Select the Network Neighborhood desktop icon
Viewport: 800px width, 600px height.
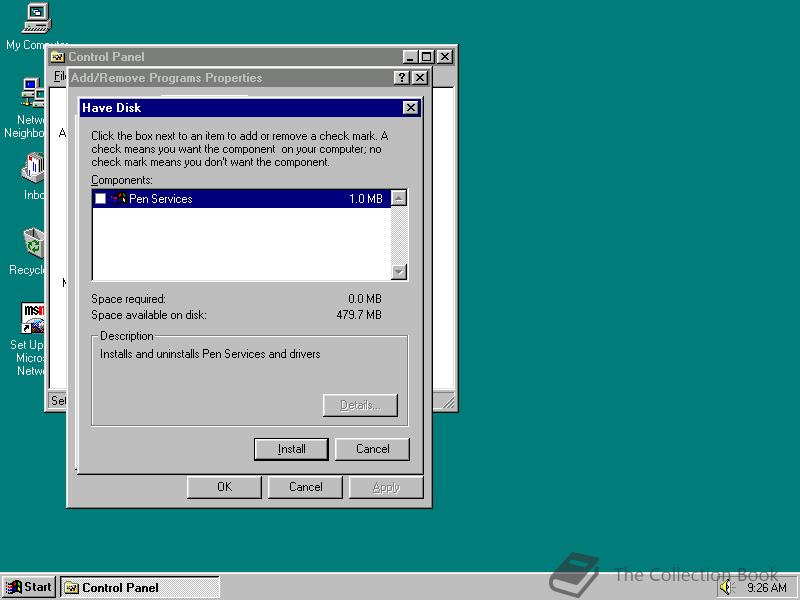32,92
